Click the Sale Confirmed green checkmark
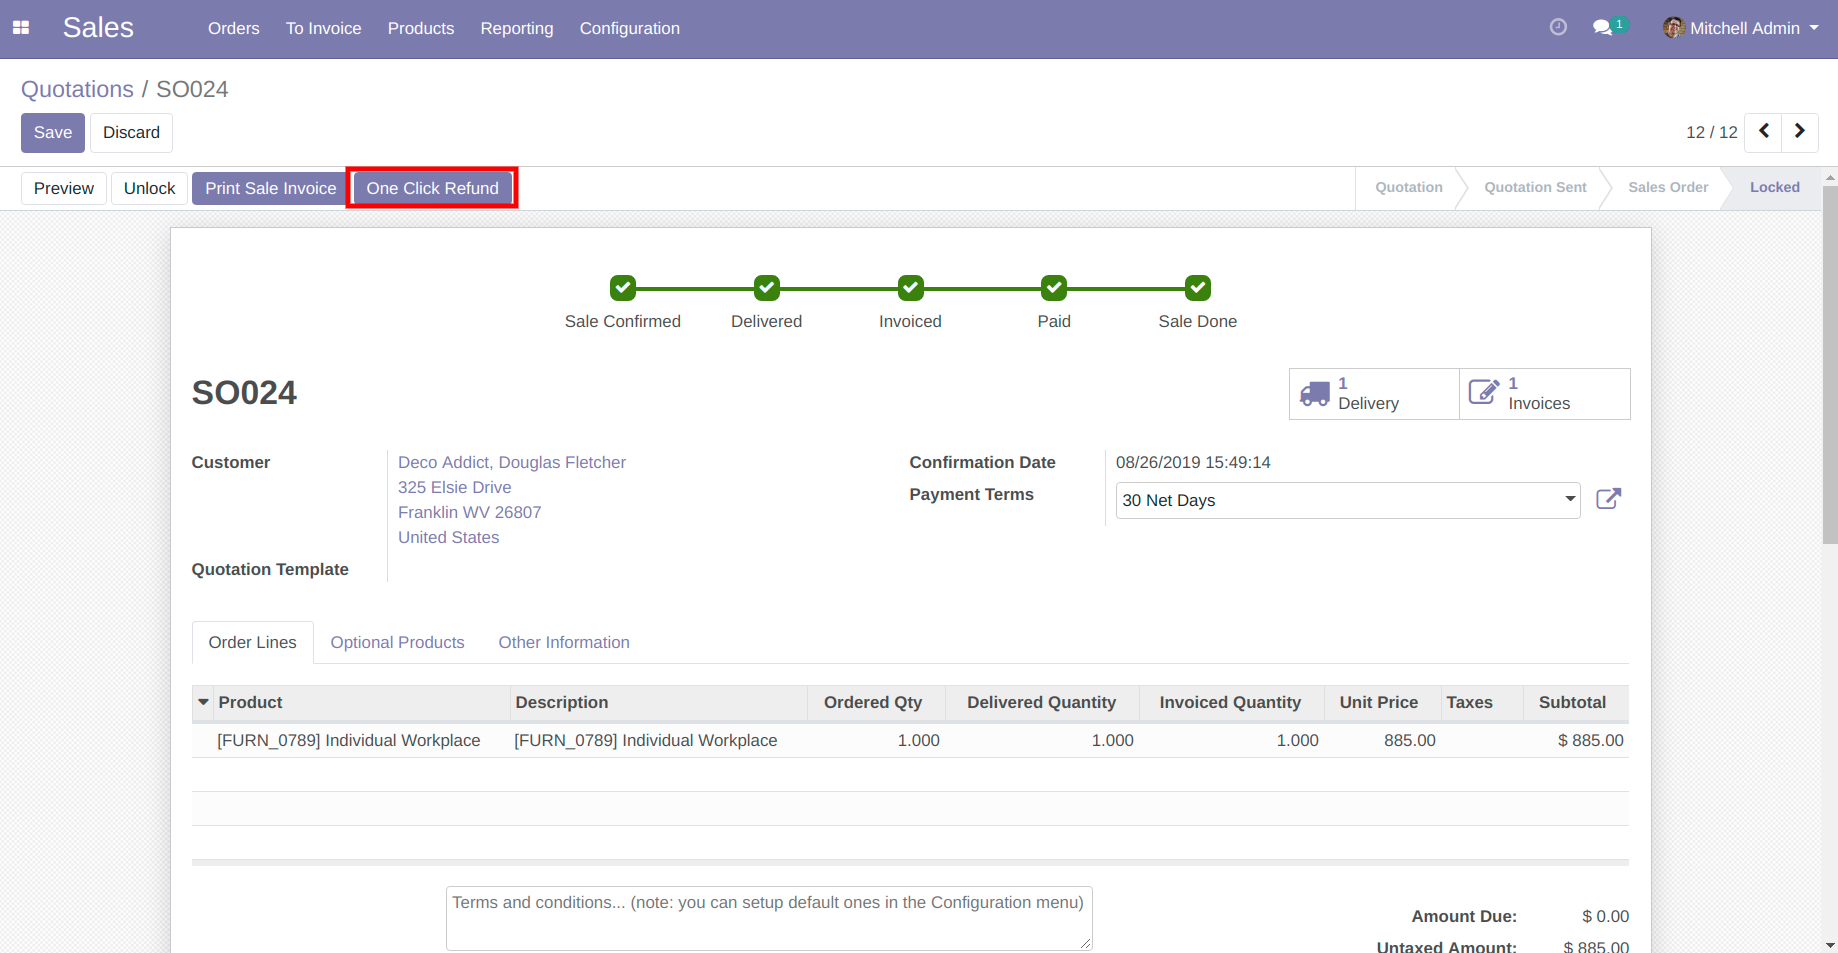1838x953 pixels. (623, 288)
